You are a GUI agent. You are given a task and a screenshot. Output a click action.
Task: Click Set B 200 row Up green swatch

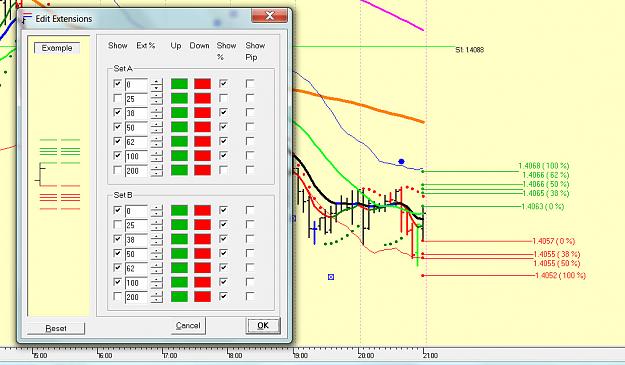pos(179,296)
